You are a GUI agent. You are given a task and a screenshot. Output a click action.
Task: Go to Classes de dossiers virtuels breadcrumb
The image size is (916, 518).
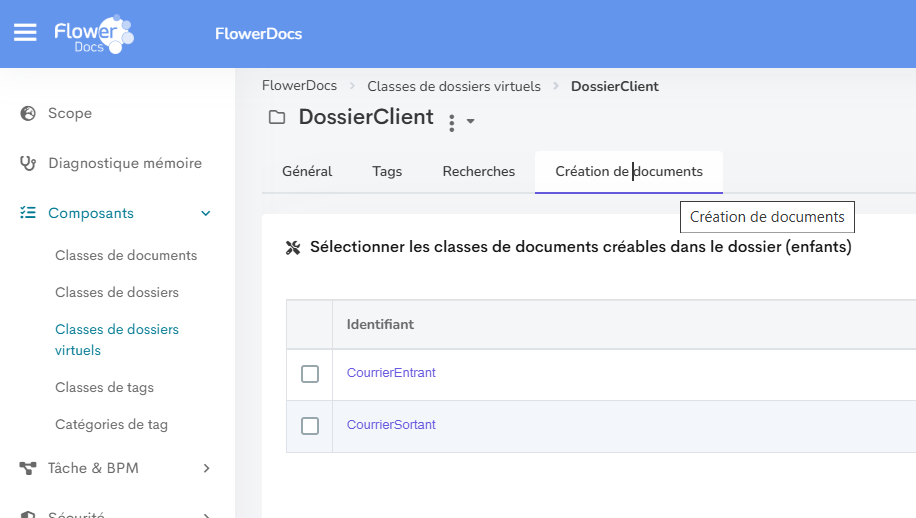(x=454, y=86)
